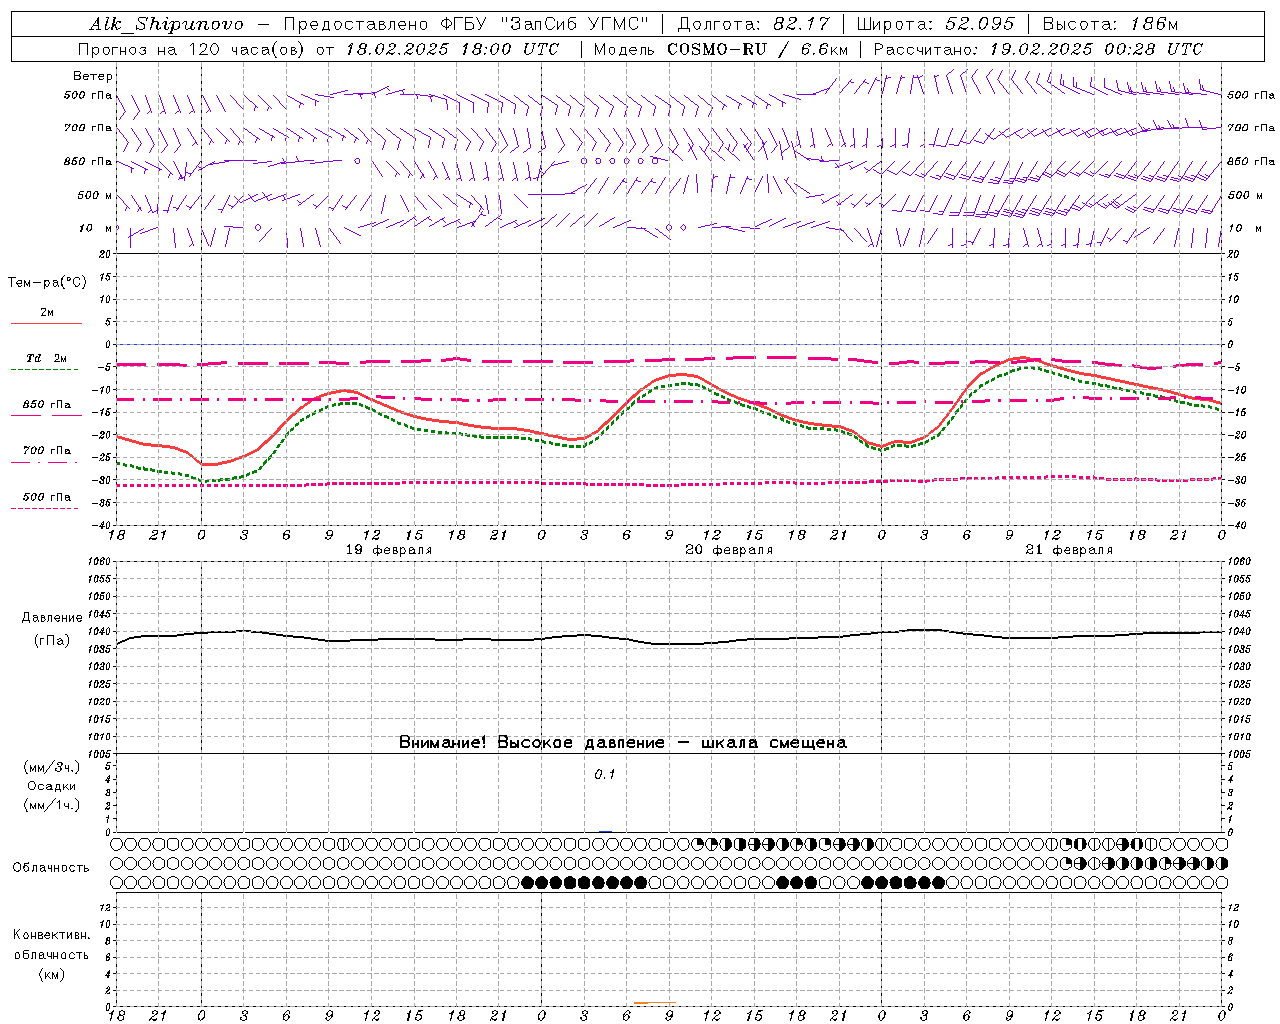
Task: Select the 'Долгота: 82.17' header value
Action: pyautogui.click(x=753, y=24)
